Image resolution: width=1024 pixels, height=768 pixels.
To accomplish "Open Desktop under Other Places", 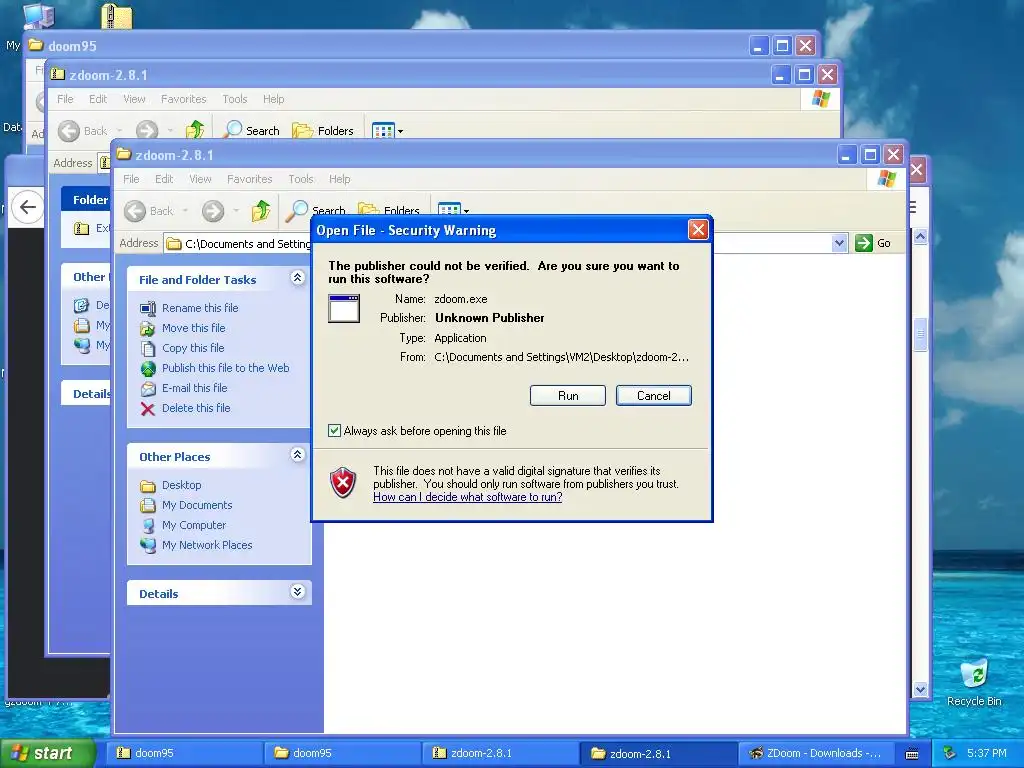I will tap(182, 485).
